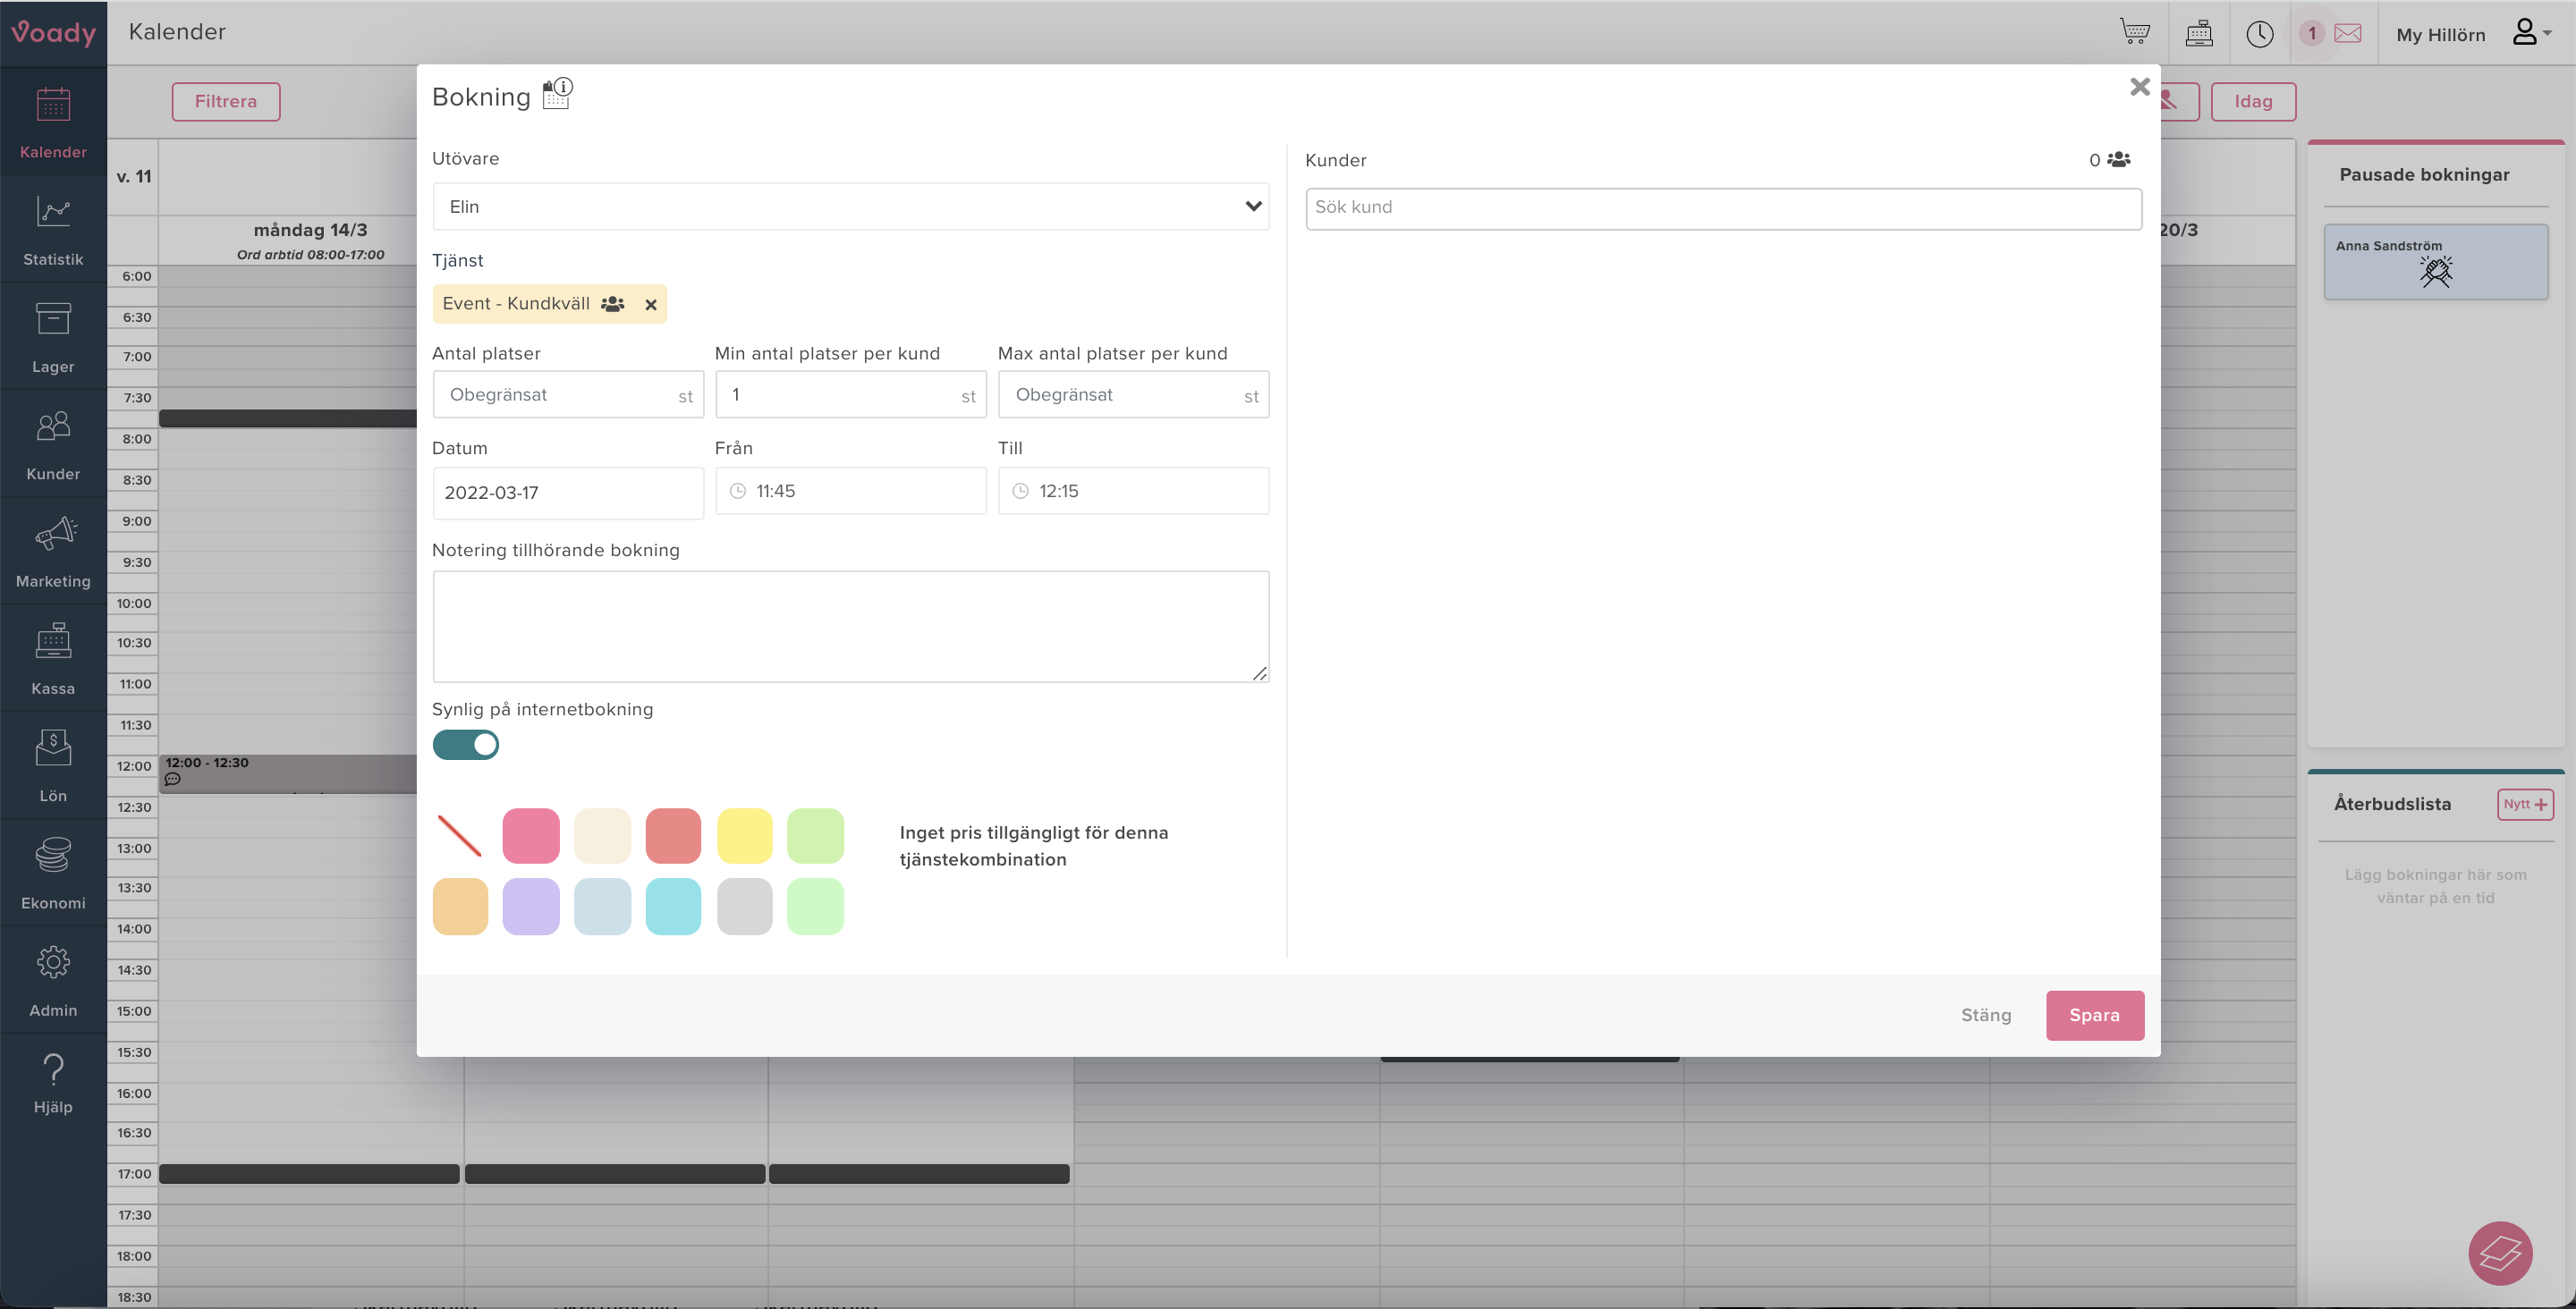
Task: Open the messages envelope icon
Action: pyautogui.click(x=2347, y=34)
